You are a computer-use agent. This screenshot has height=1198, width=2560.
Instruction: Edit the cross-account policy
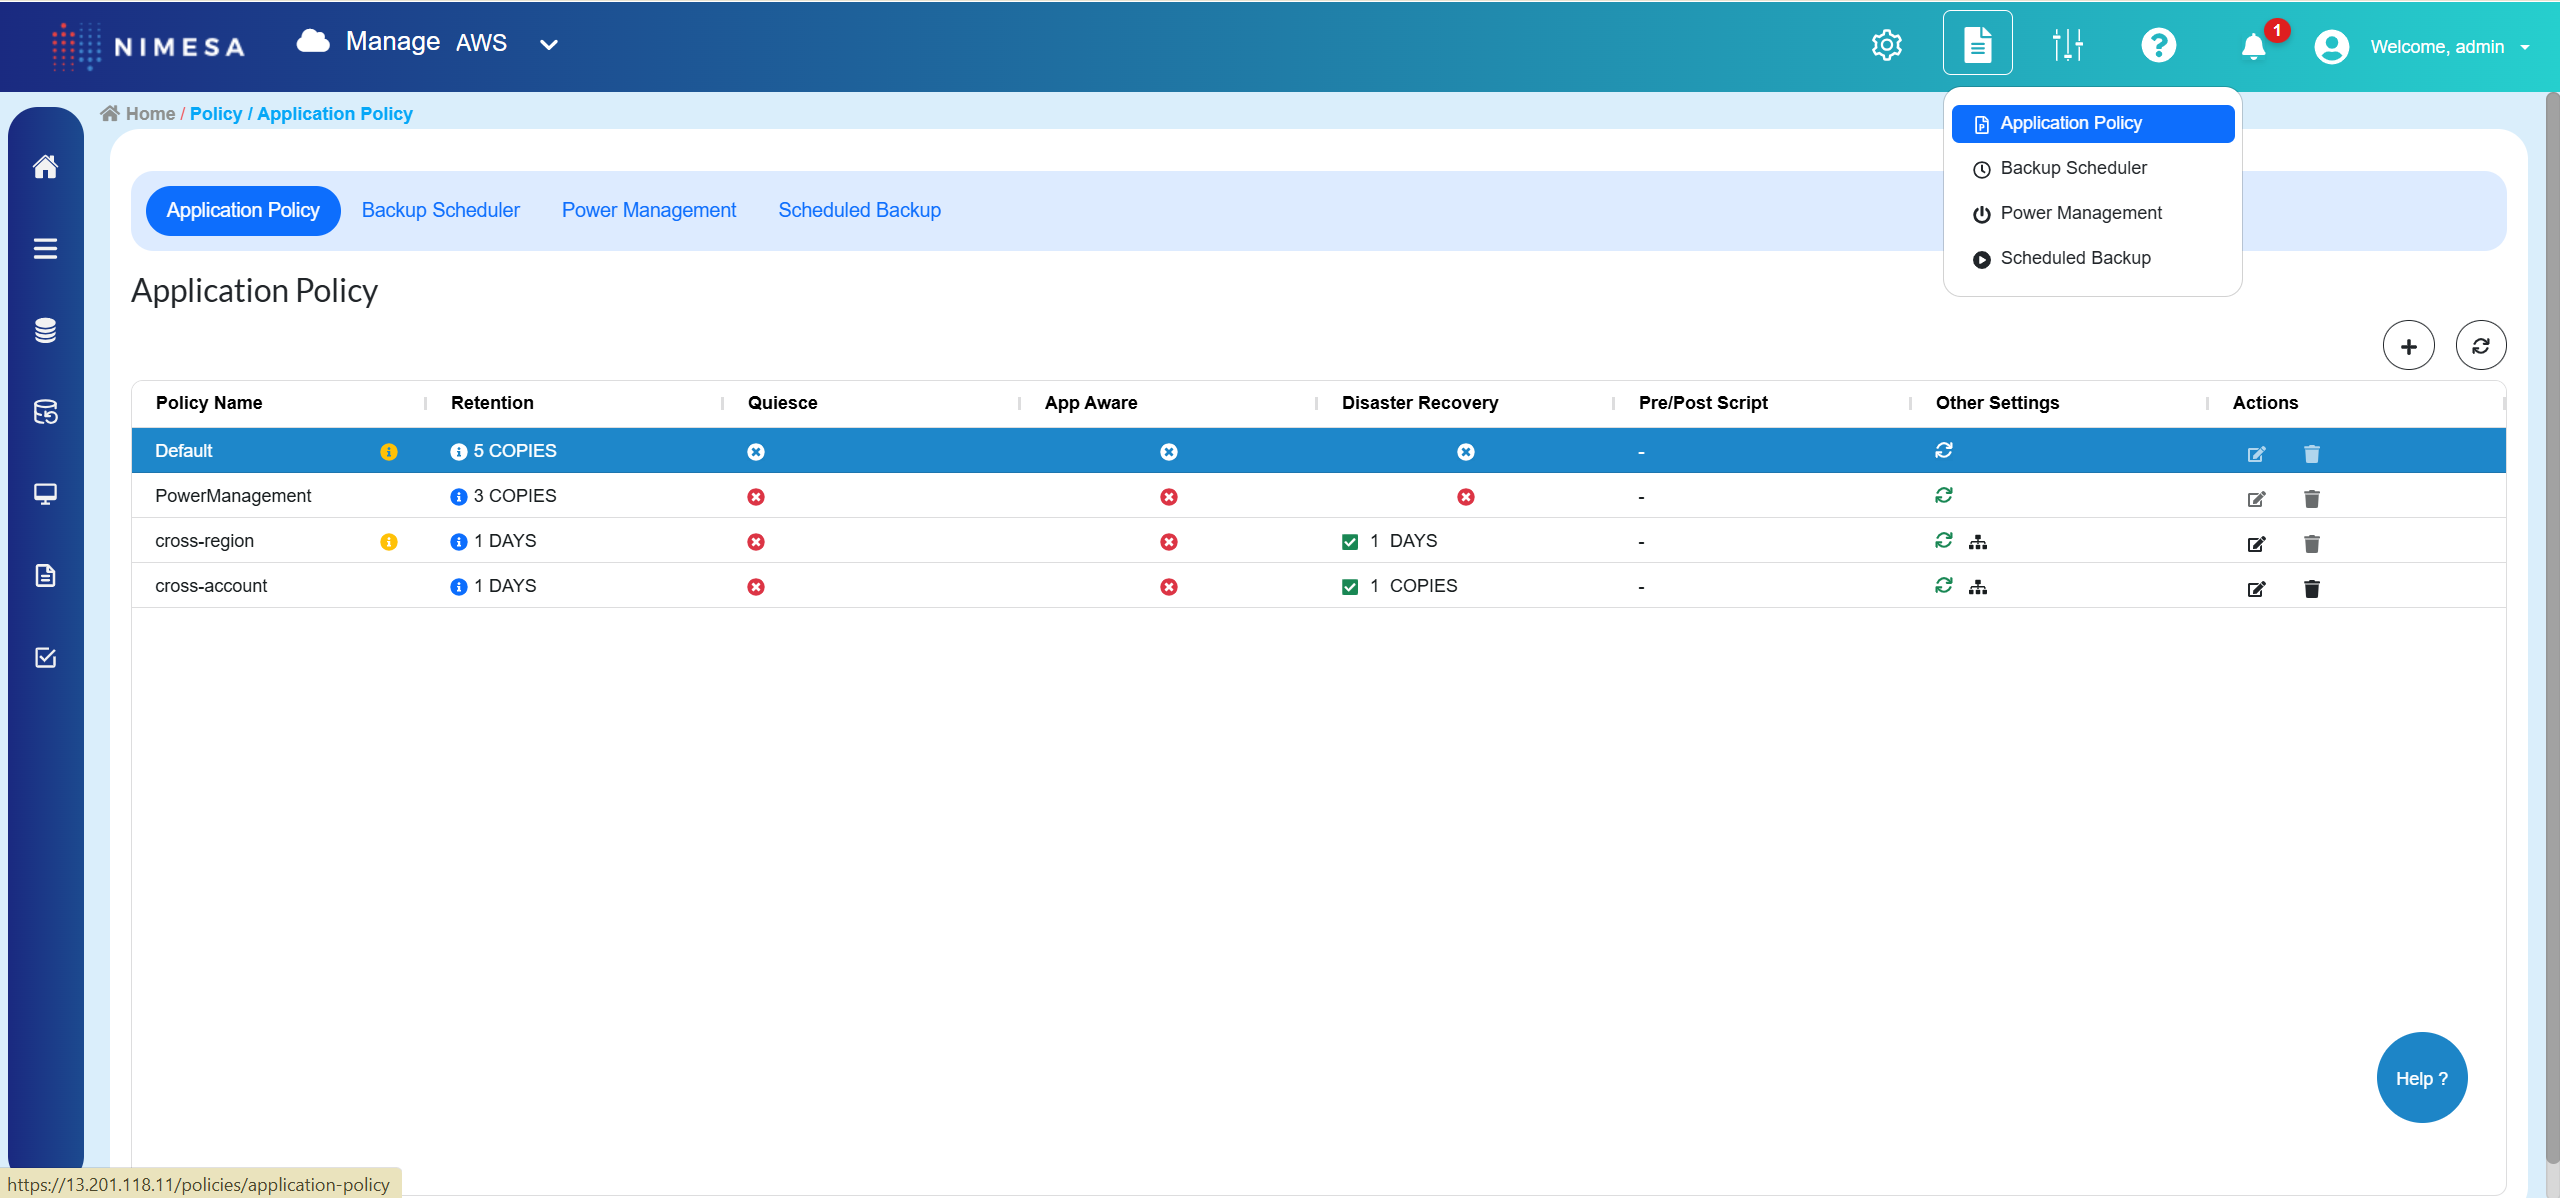pos(2256,589)
